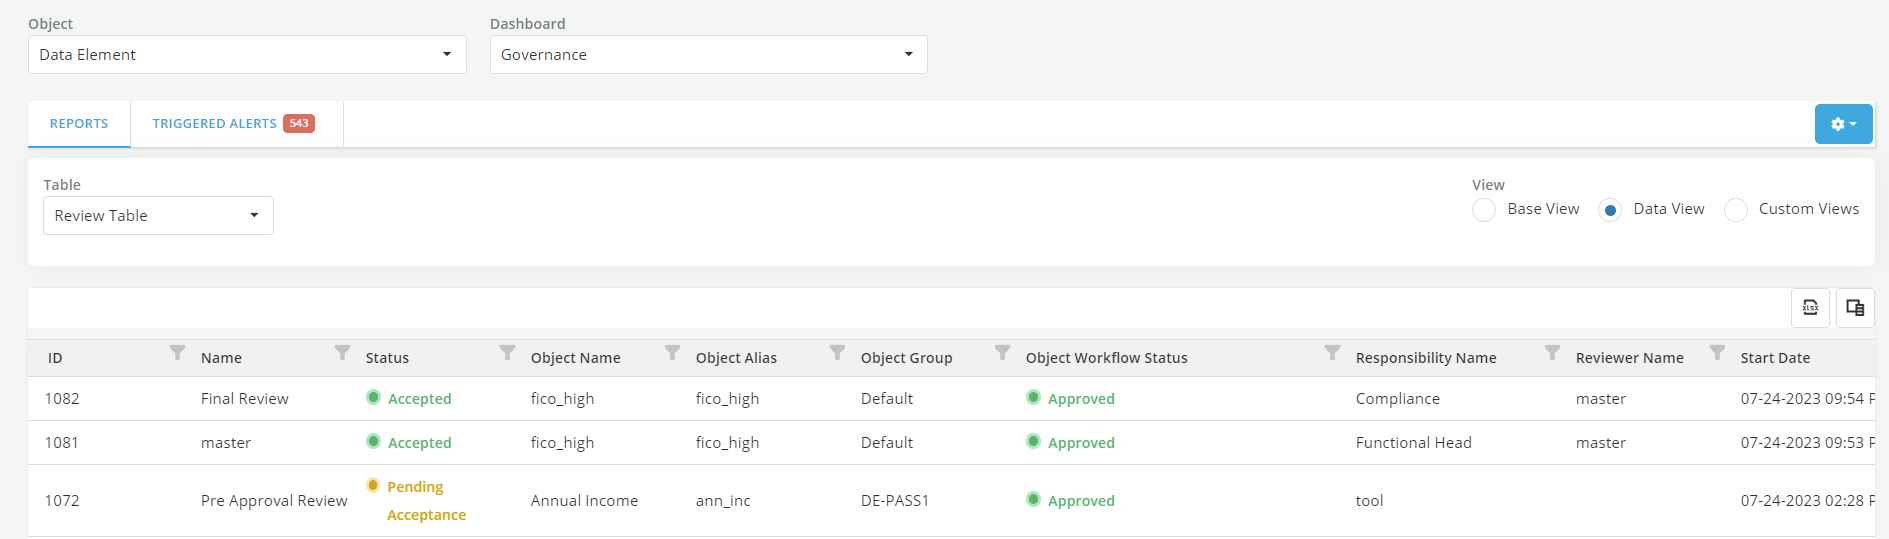The width and height of the screenshot is (1889, 539).
Task: Switch to Custom Views radio option
Action: (x=1736, y=210)
